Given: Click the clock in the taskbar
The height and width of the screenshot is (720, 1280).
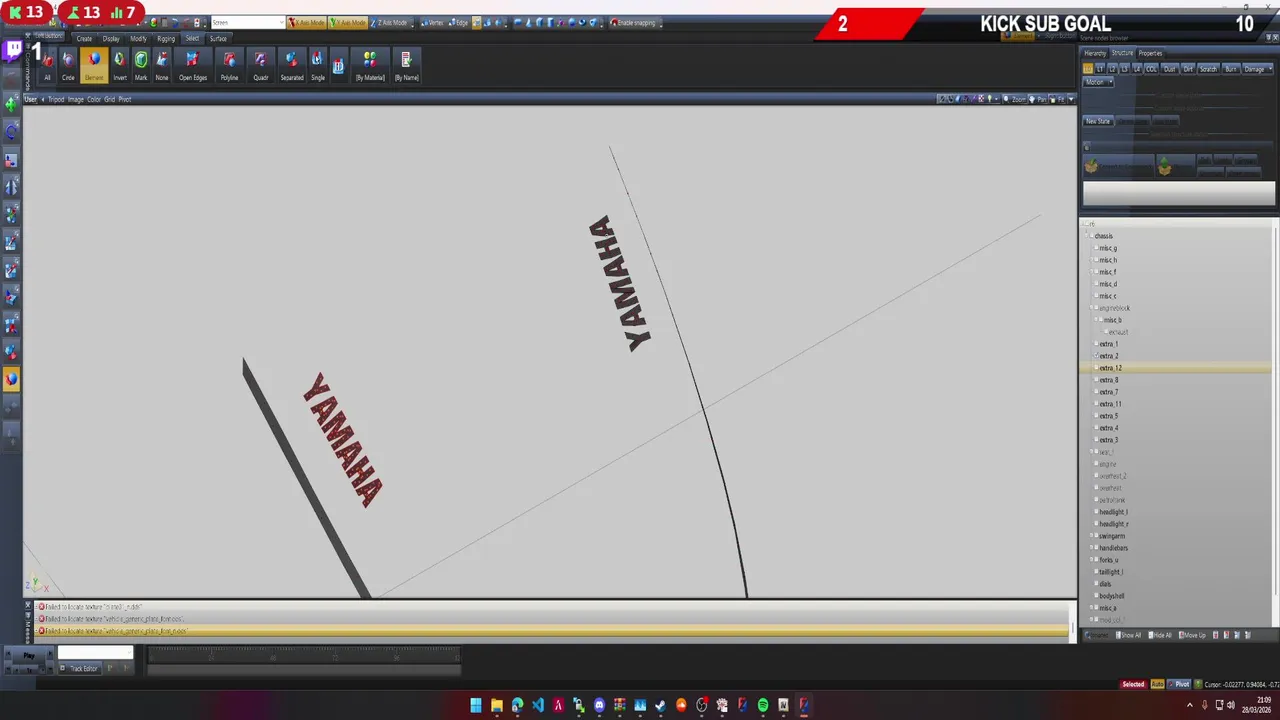Looking at the screenshot, I should pos(1256,705).
